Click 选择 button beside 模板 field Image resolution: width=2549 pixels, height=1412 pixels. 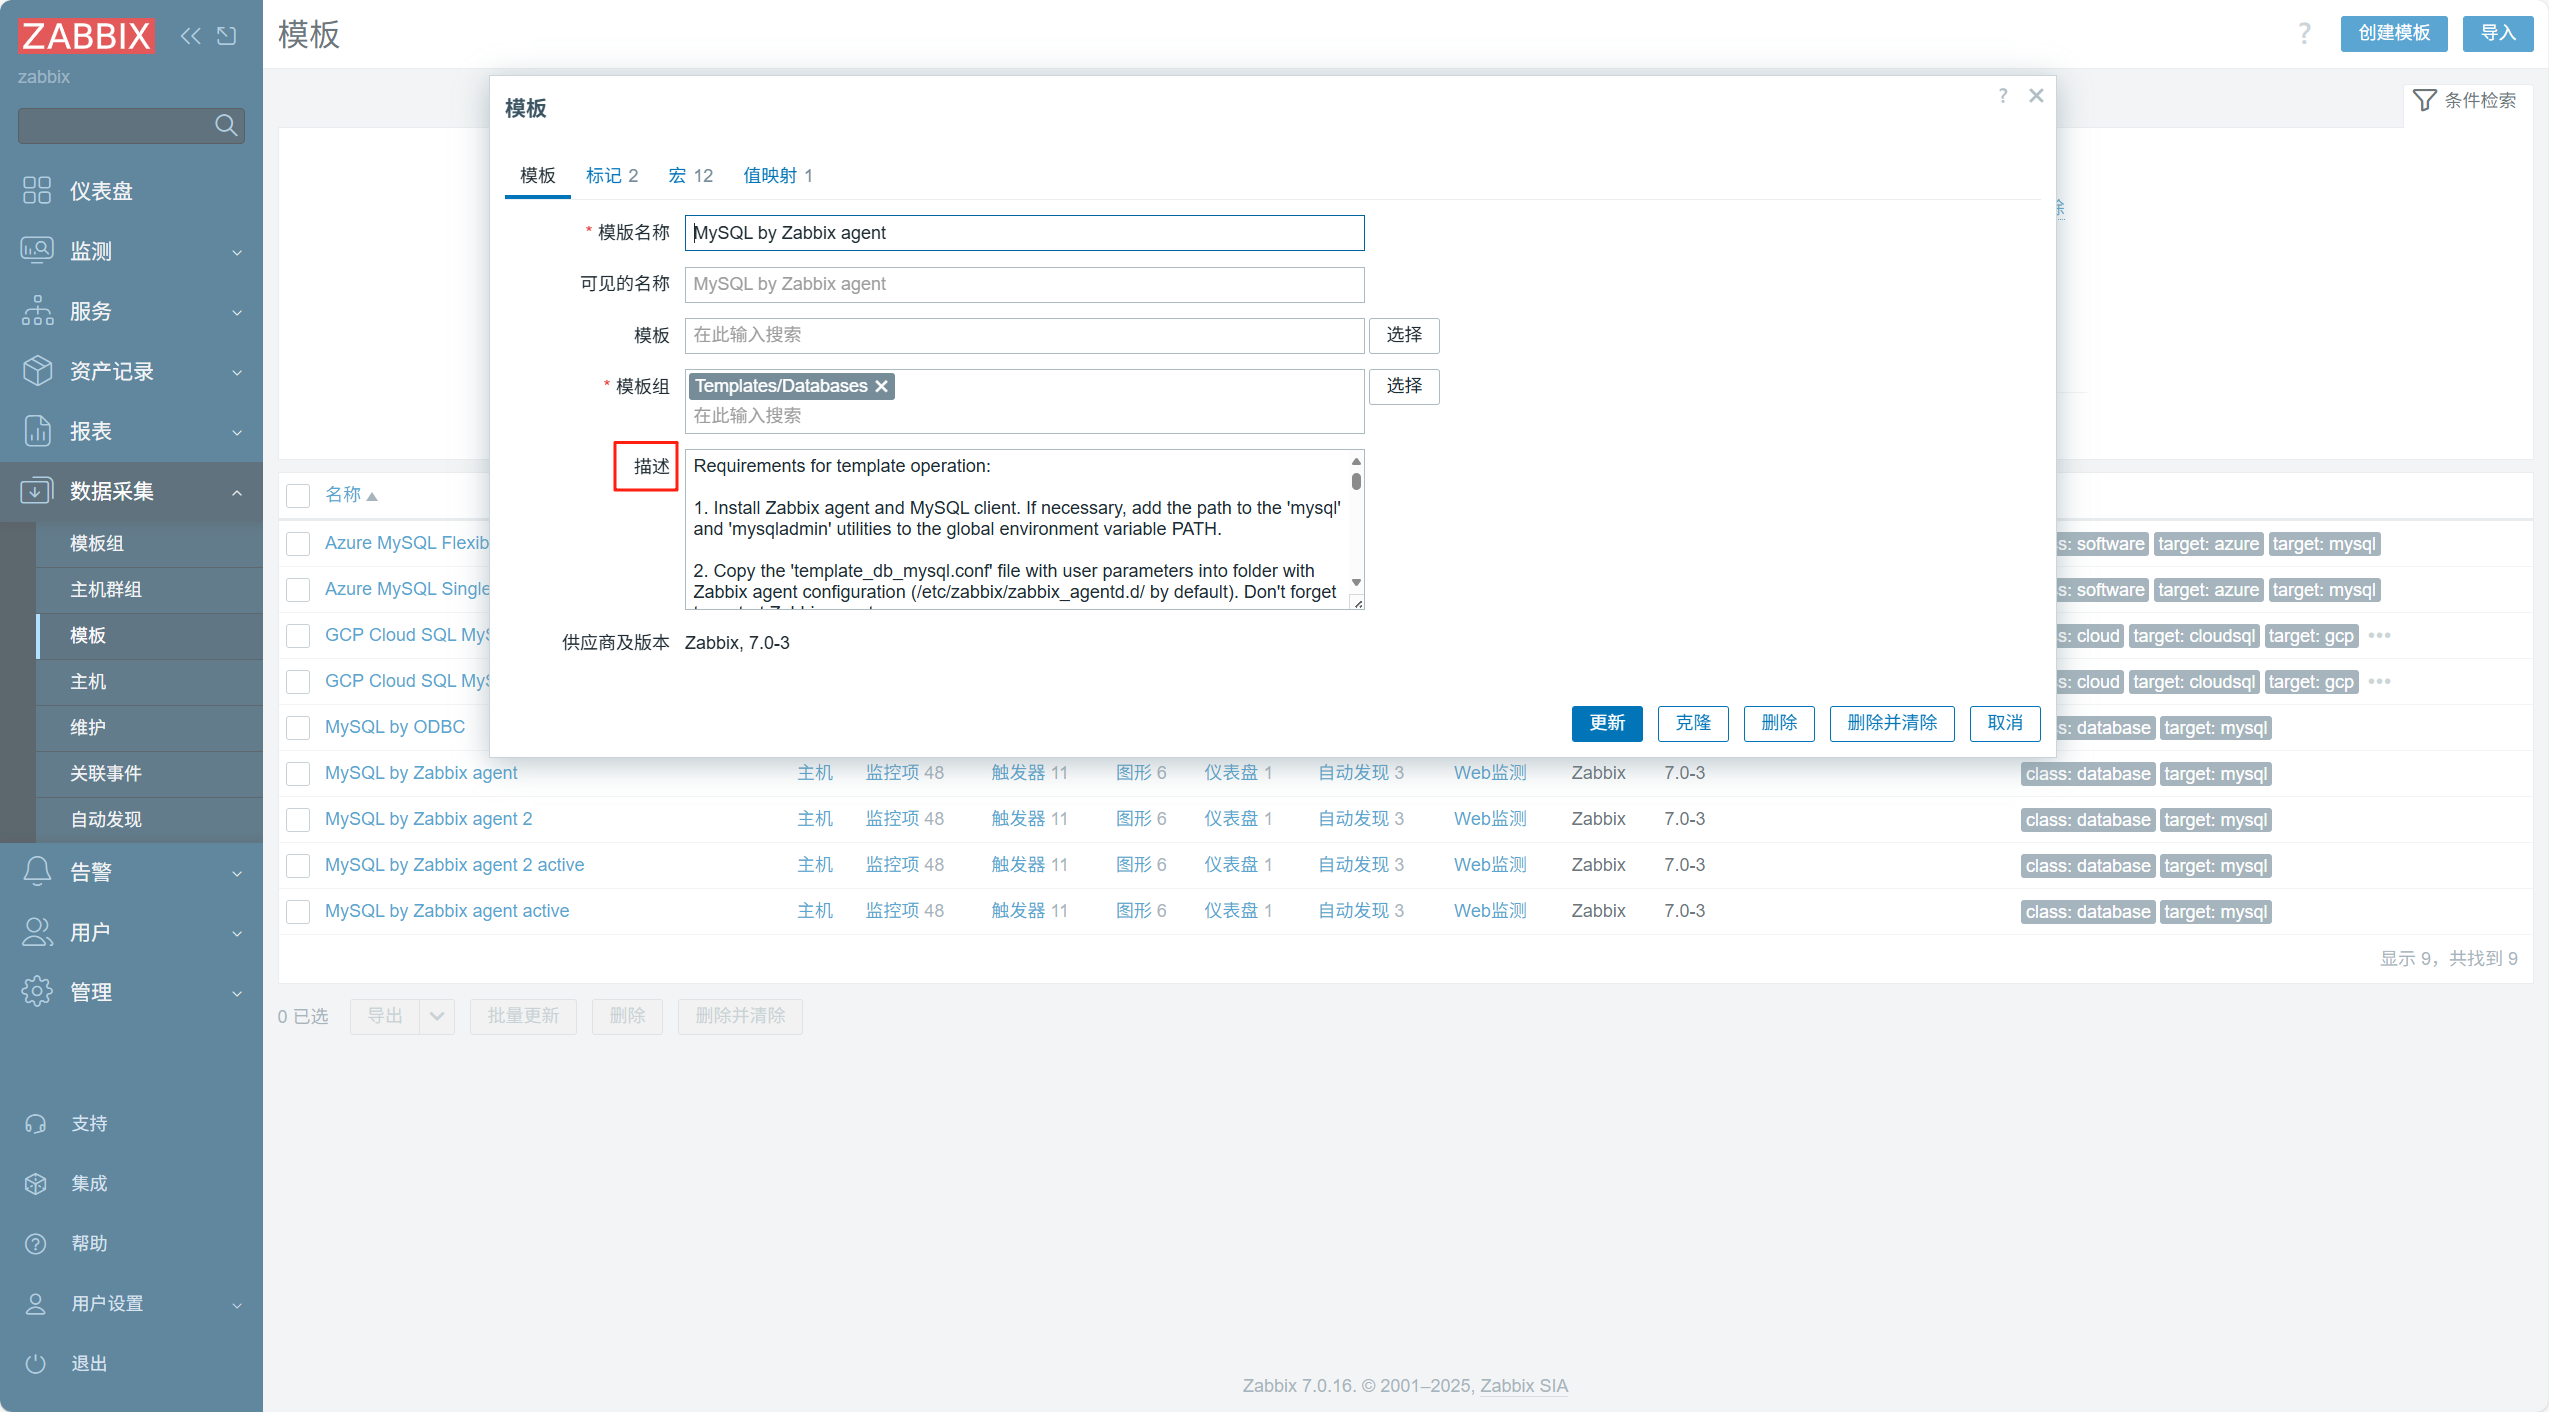(1404, 335)
